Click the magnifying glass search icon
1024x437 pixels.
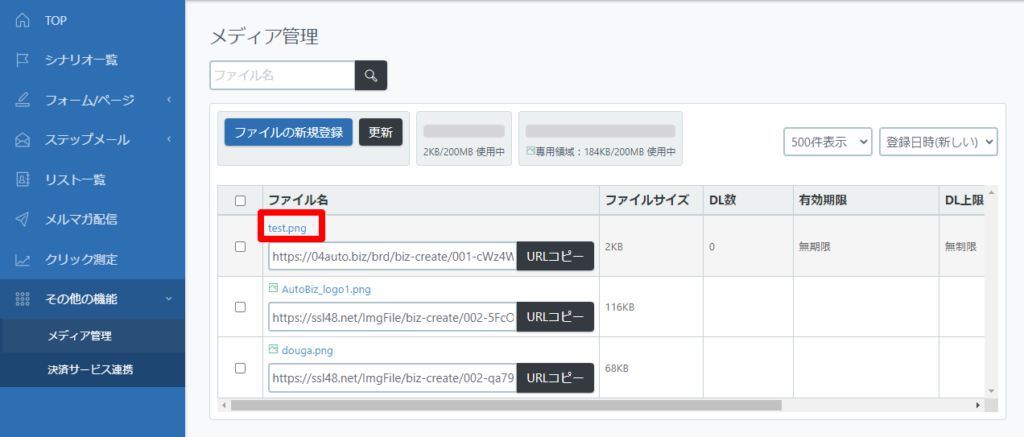coord(371,75)
